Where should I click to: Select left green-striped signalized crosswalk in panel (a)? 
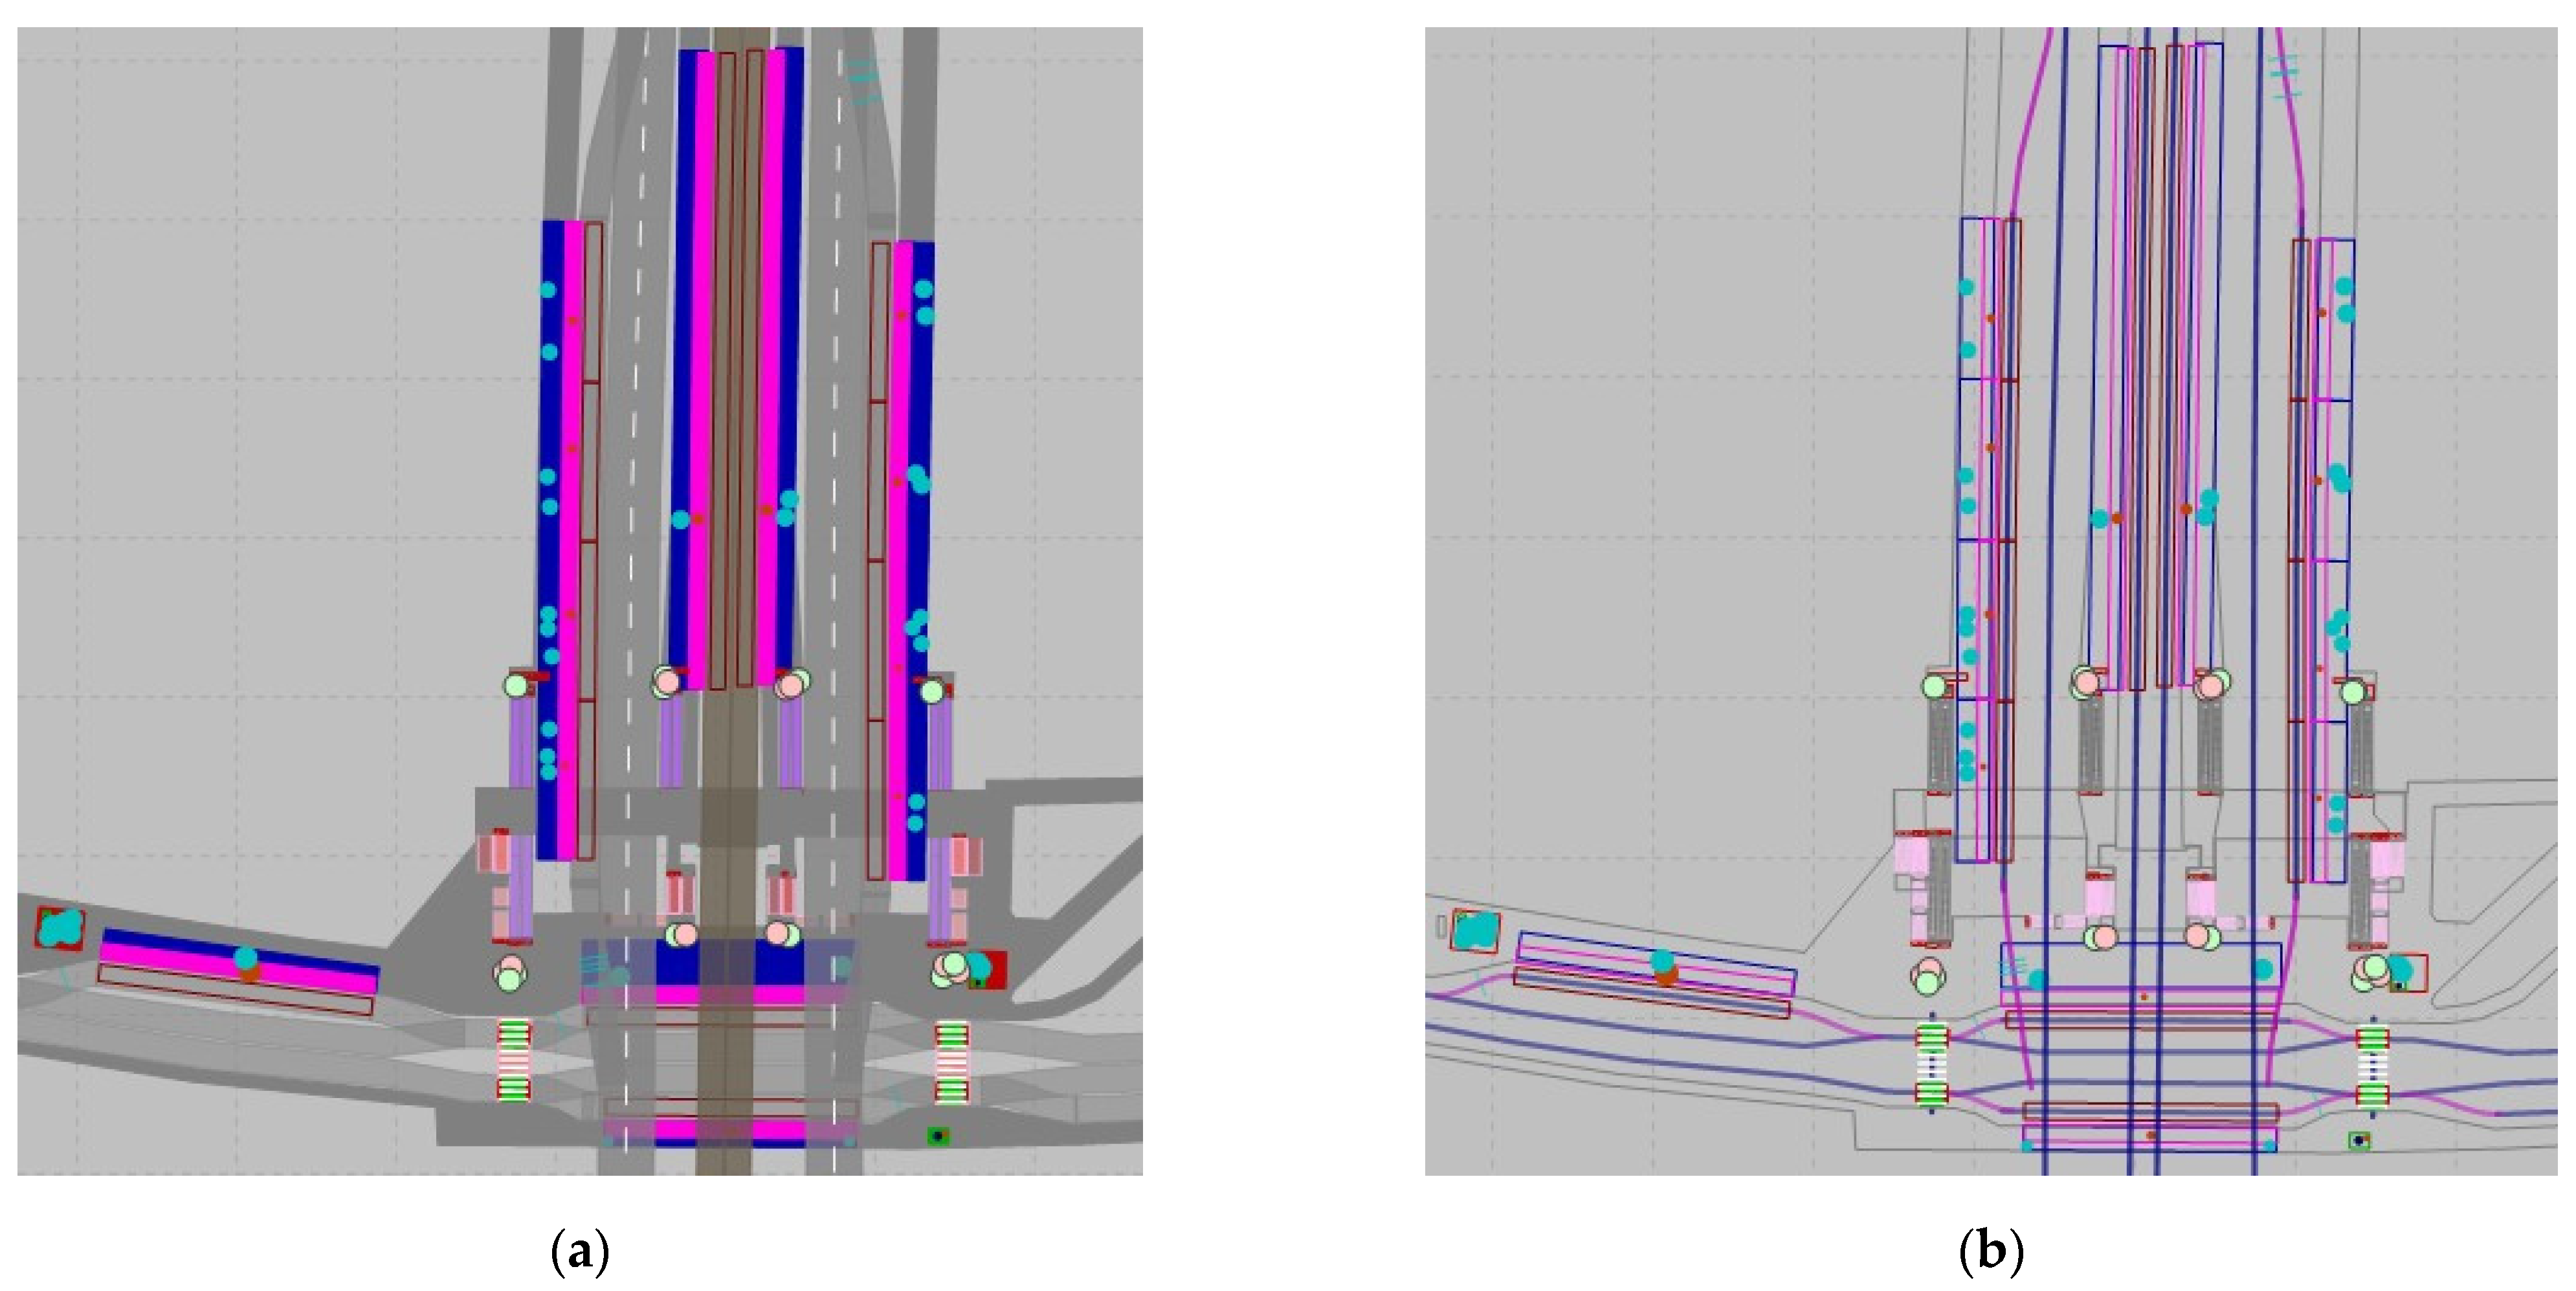(x=514, y=1060)
